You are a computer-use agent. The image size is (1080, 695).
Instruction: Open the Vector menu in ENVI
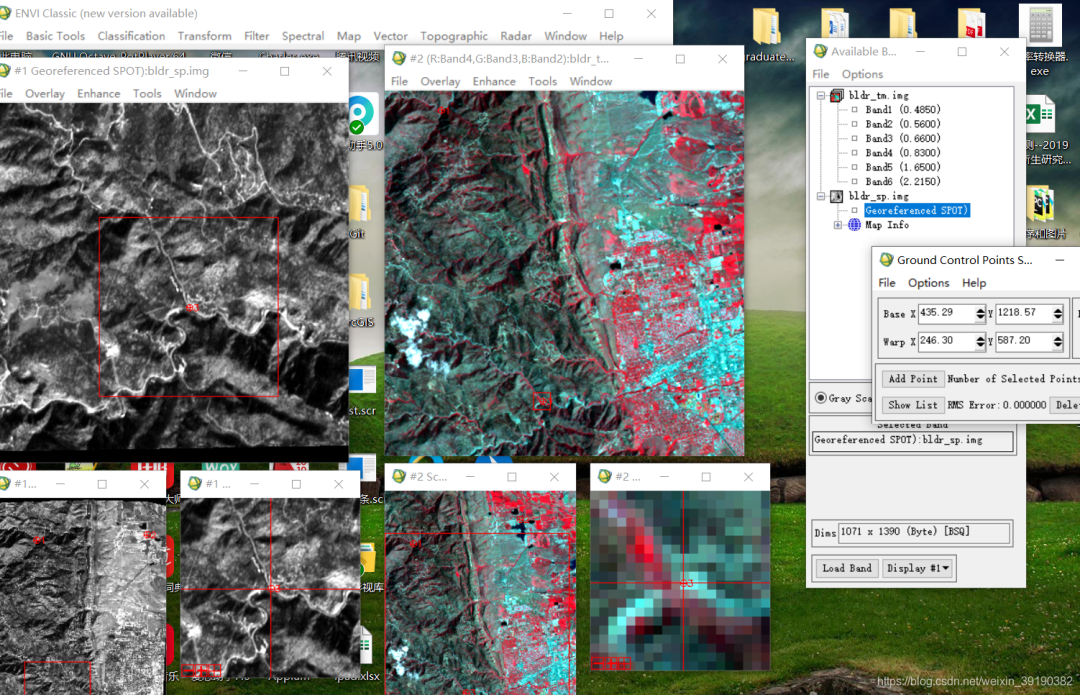[x=390, y=36]
